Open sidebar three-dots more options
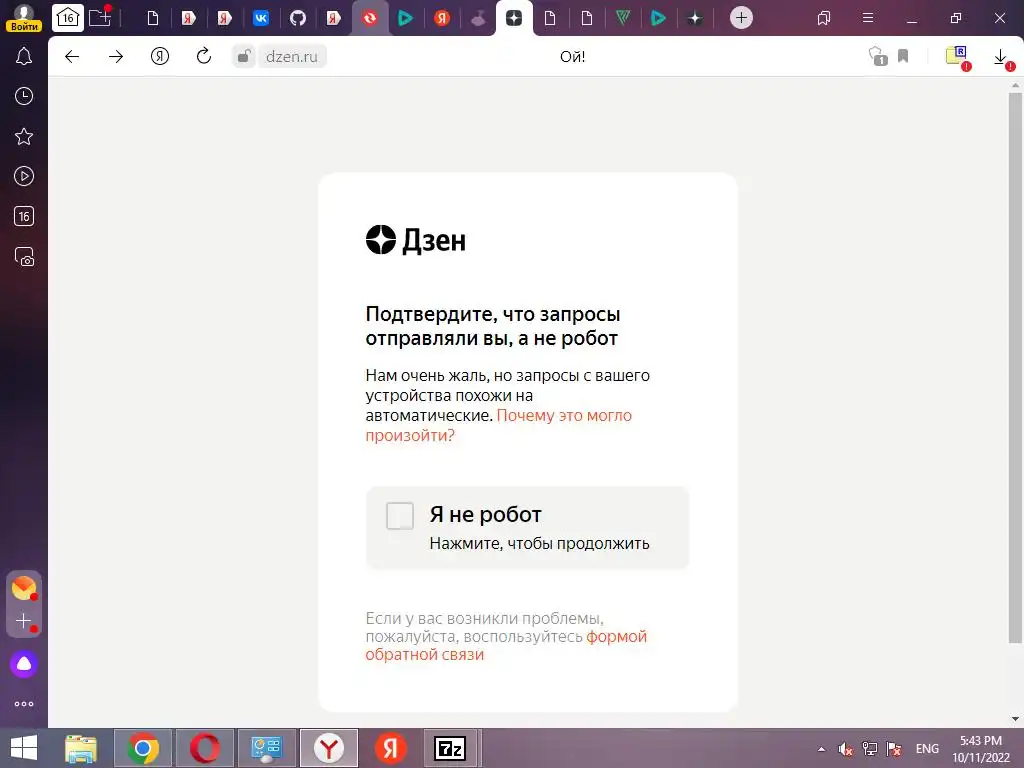This screenshot has height=768, width=1024. coord(24,704)
